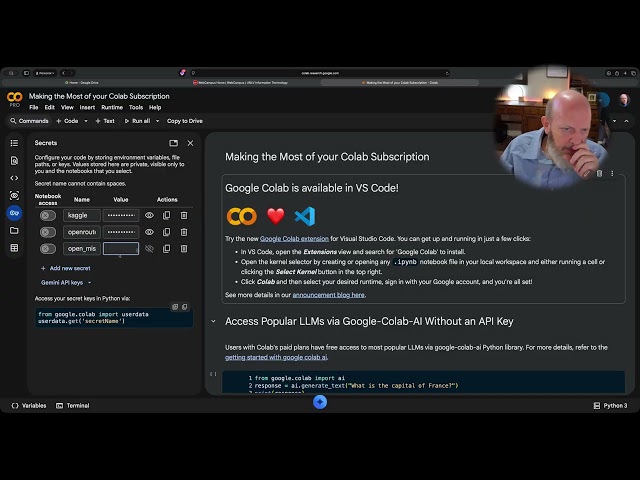This screenshot has width=640, height=480.
Task: Click the Commands search button
Action: [29, 121]
